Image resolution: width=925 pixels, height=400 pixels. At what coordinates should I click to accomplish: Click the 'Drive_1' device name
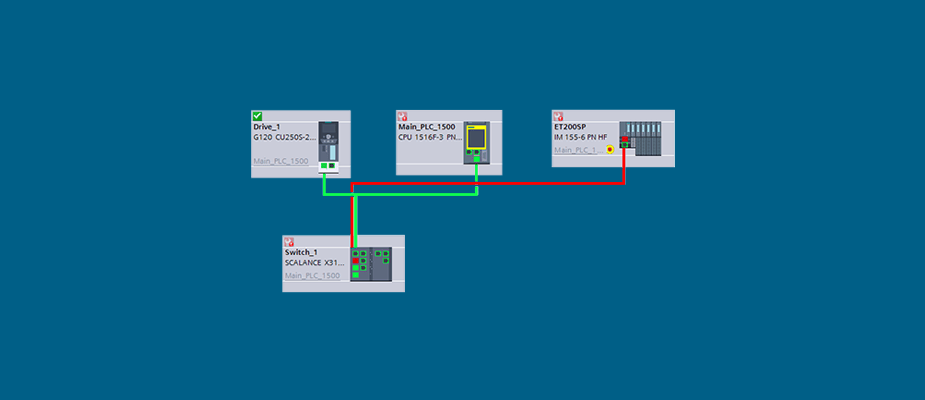click(267, 127)
